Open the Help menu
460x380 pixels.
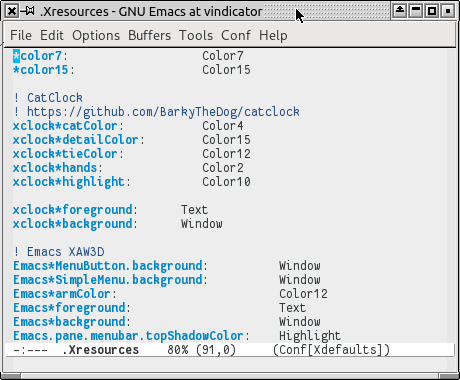[x=273, y=35]
